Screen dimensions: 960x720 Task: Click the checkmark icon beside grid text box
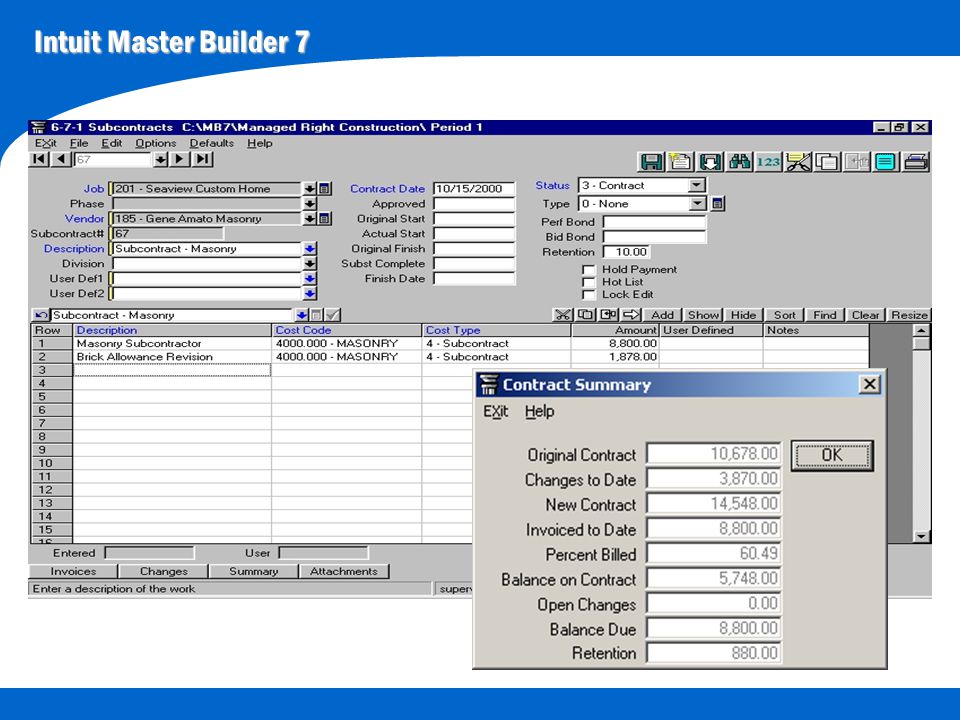coord(332,315)
